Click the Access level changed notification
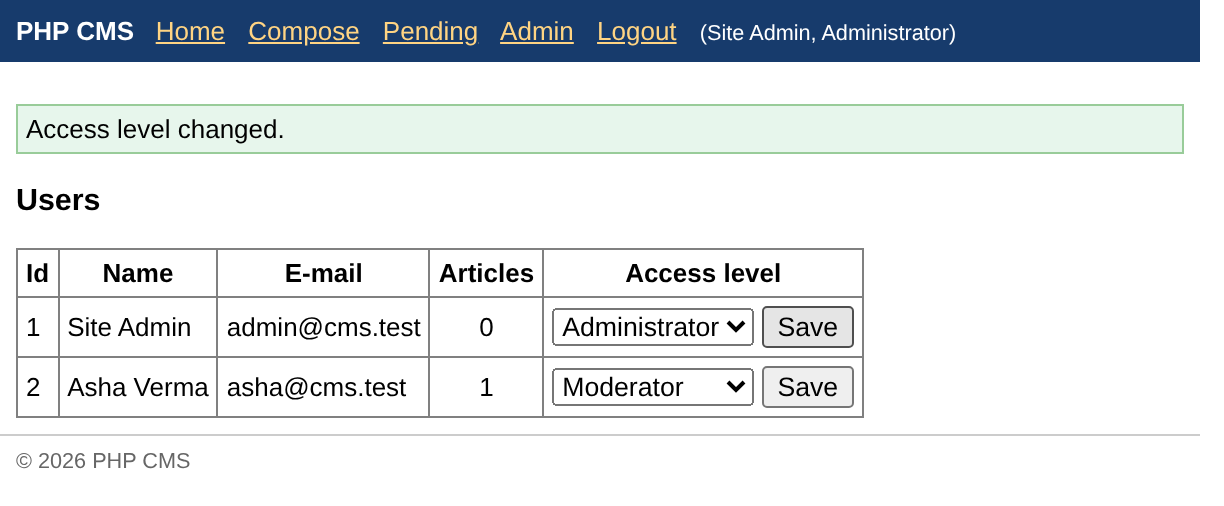Image resolution: width=1224 pixels, height=506 pixels. pos(600,129)
